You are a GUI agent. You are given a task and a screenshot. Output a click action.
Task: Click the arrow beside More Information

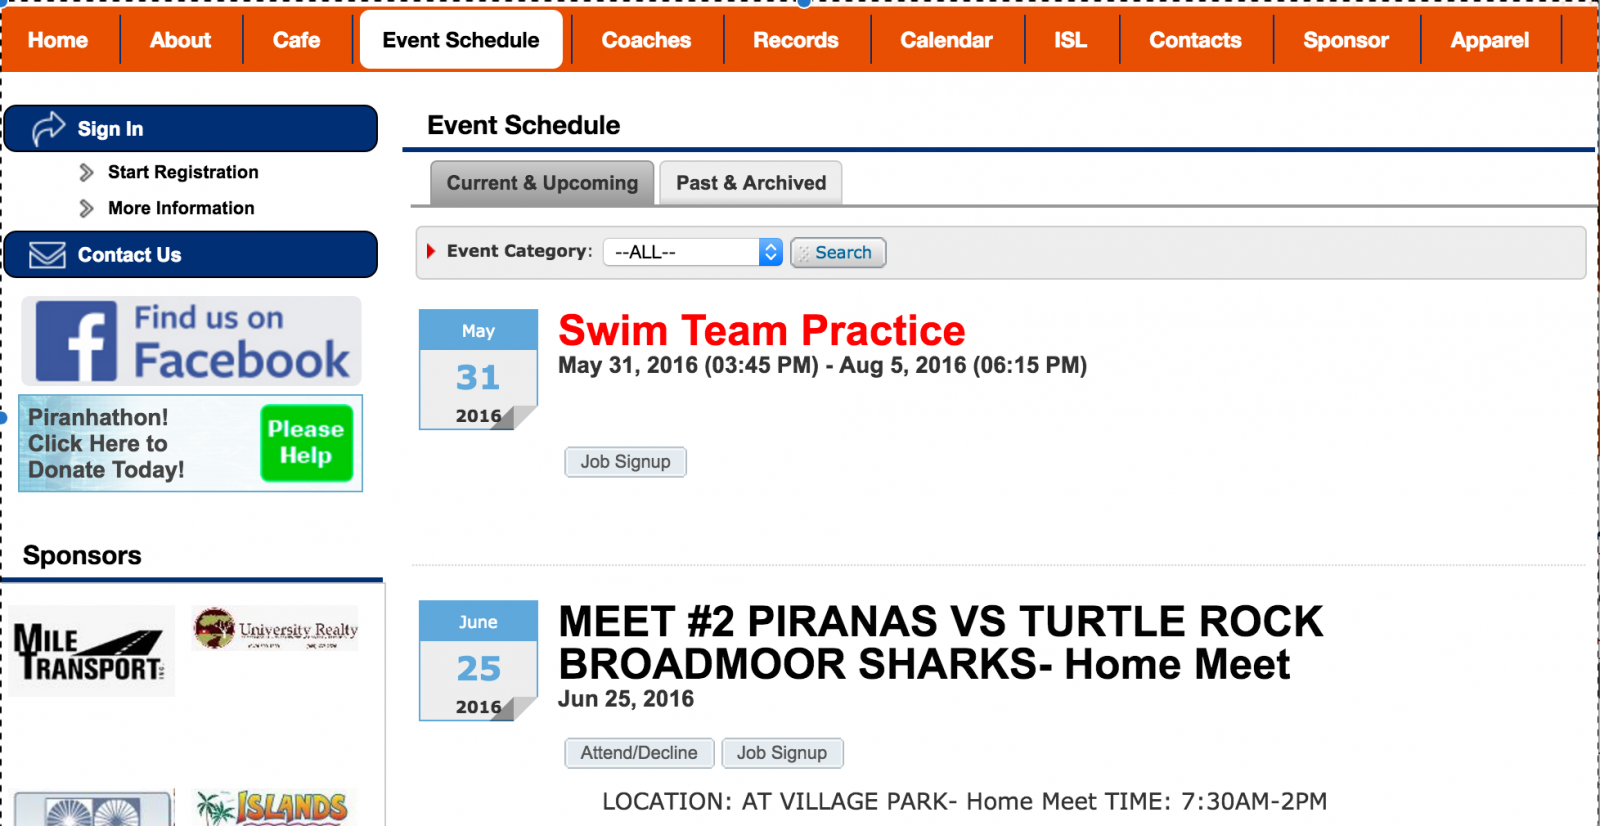click(87, 208)
